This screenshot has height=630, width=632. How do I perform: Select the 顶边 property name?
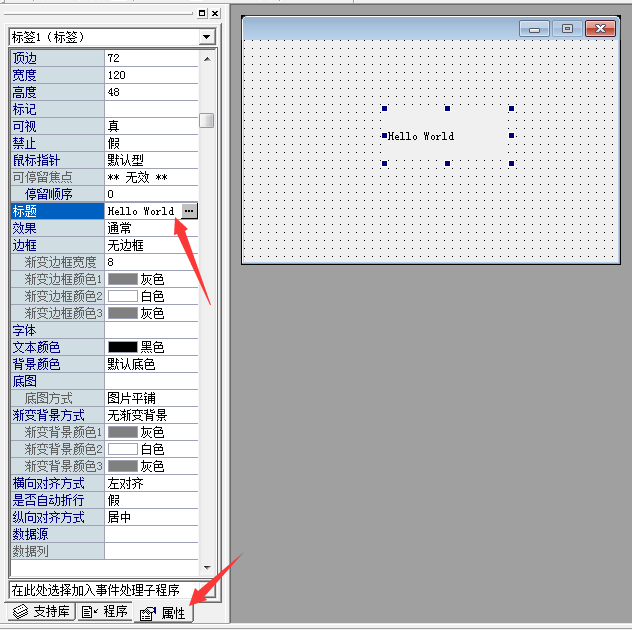click(x=57, y=58)
